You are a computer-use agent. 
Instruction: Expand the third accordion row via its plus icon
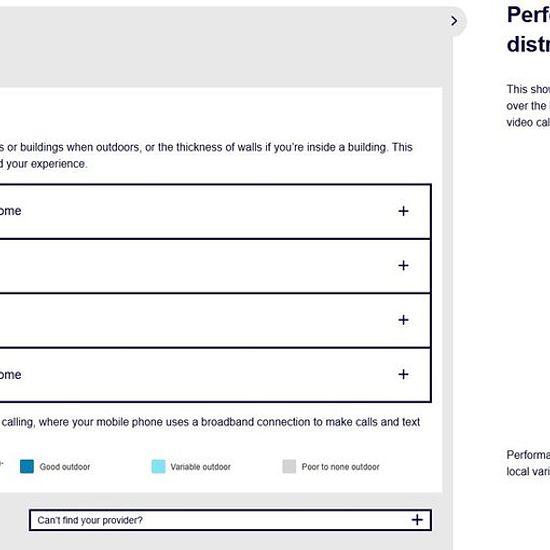(x=403, y=320)
